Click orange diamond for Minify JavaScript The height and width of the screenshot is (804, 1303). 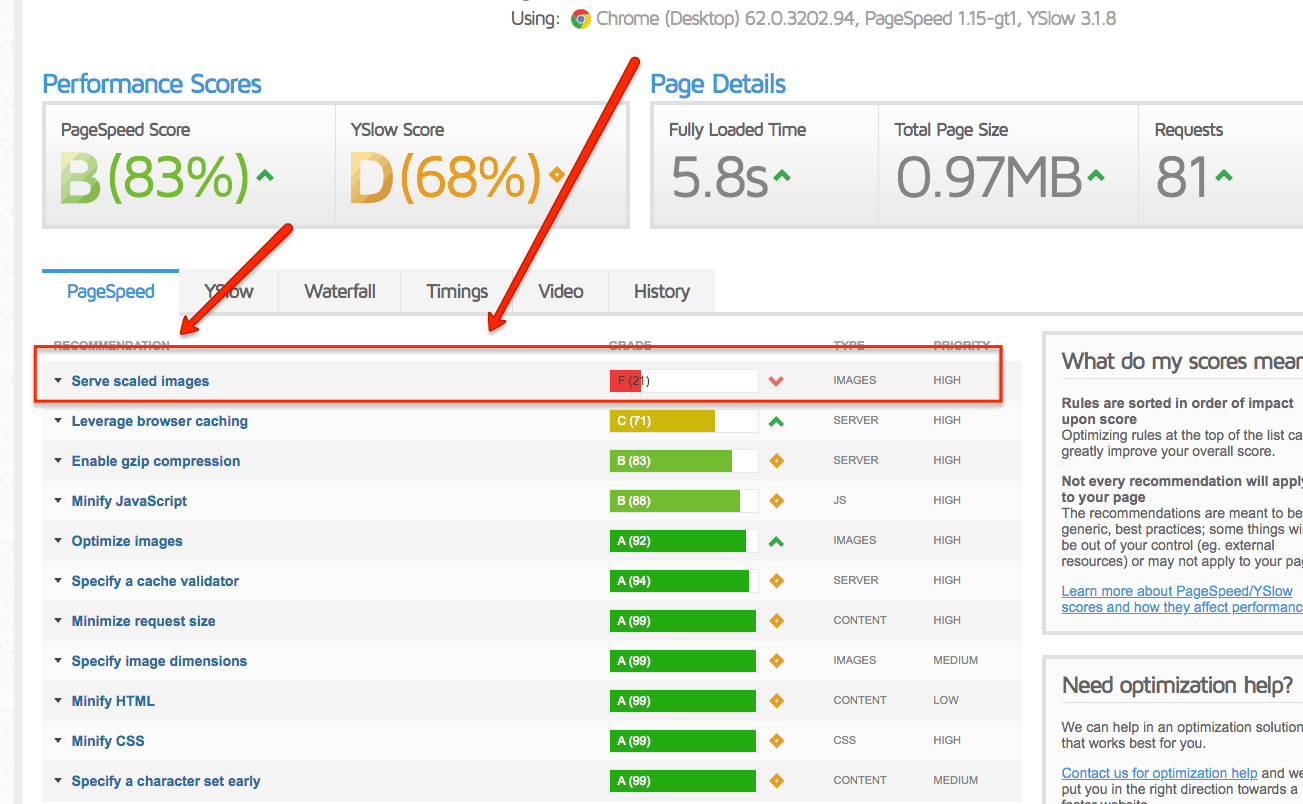776,501
